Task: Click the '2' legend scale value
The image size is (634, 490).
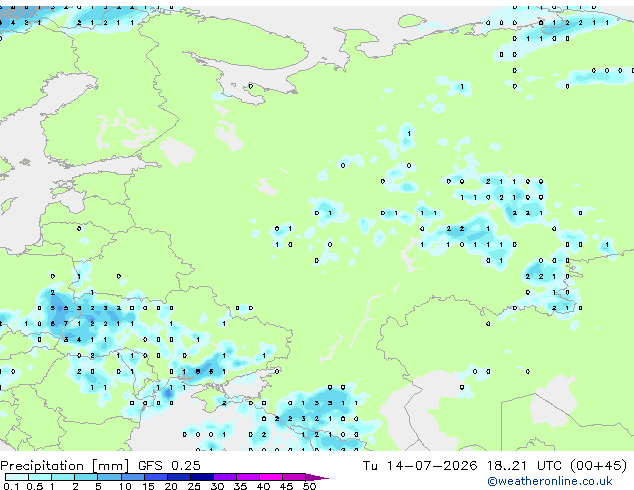Action: tap(75, 486)
